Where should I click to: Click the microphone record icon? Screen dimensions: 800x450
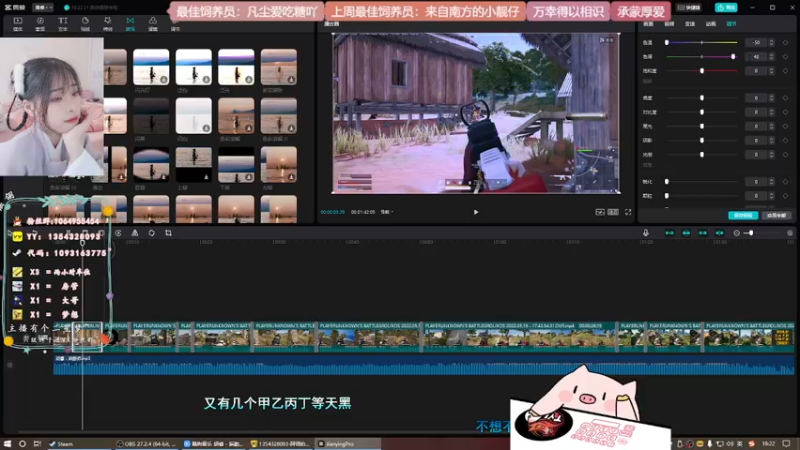[645, 233]
